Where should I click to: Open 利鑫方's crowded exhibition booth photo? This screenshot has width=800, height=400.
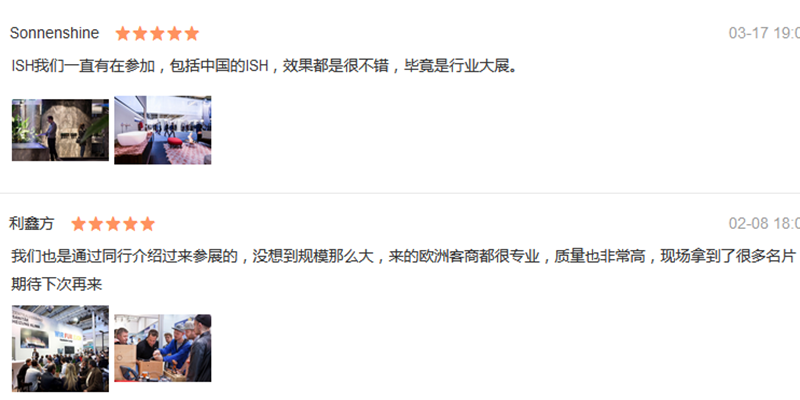[60, 348]
